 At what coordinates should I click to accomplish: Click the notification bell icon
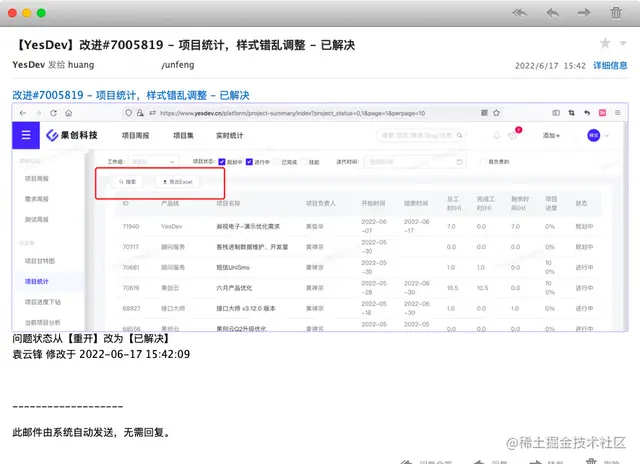coord(497,135)
